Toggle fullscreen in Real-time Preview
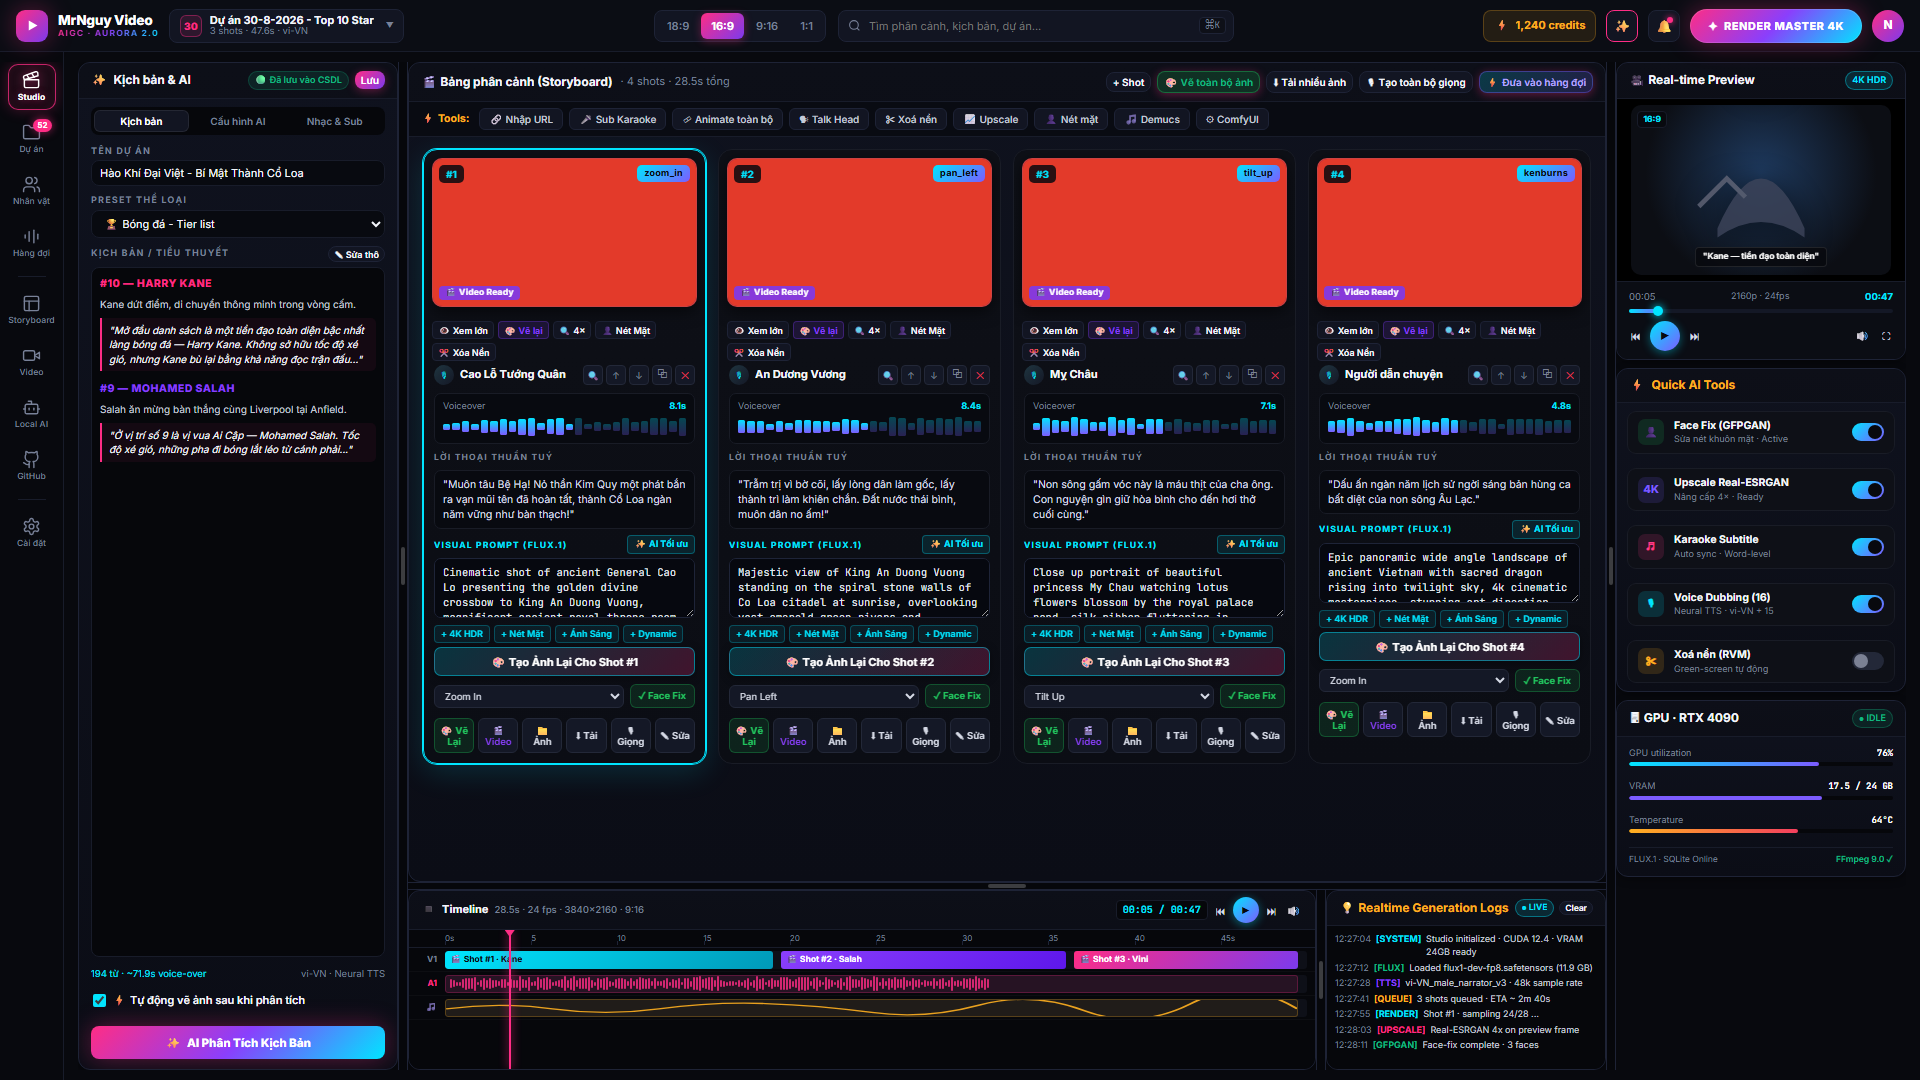 click(1886, 336)
